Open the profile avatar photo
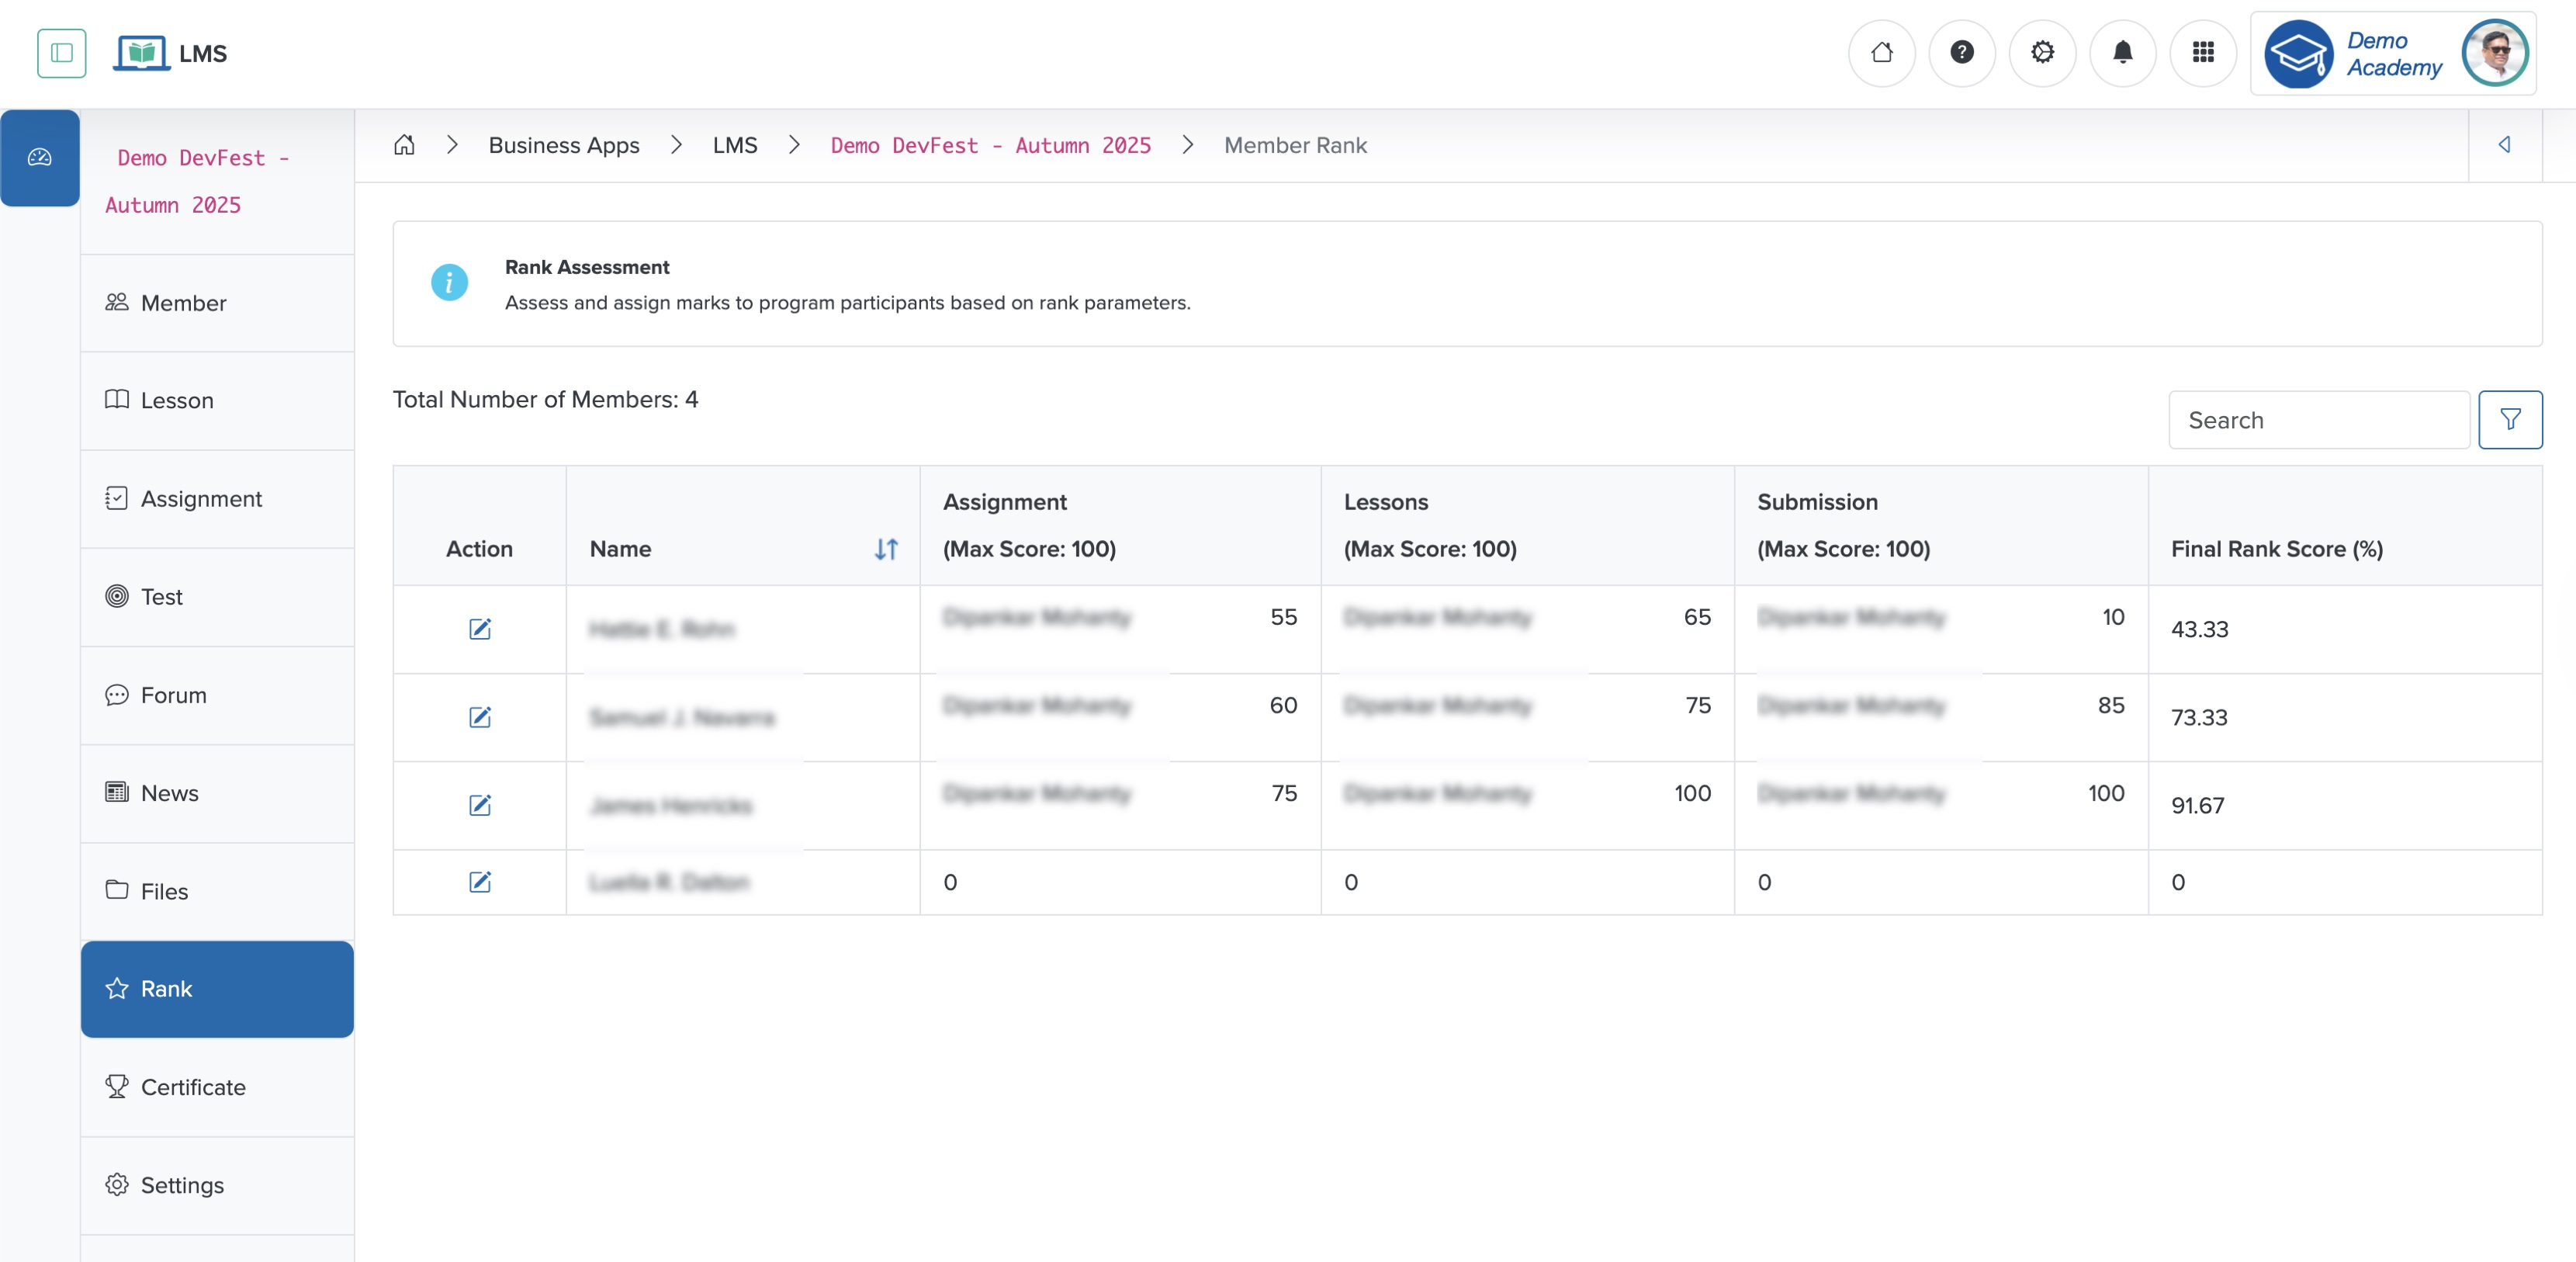The image size is (2576, 1262). click(x=2495, y=53)
